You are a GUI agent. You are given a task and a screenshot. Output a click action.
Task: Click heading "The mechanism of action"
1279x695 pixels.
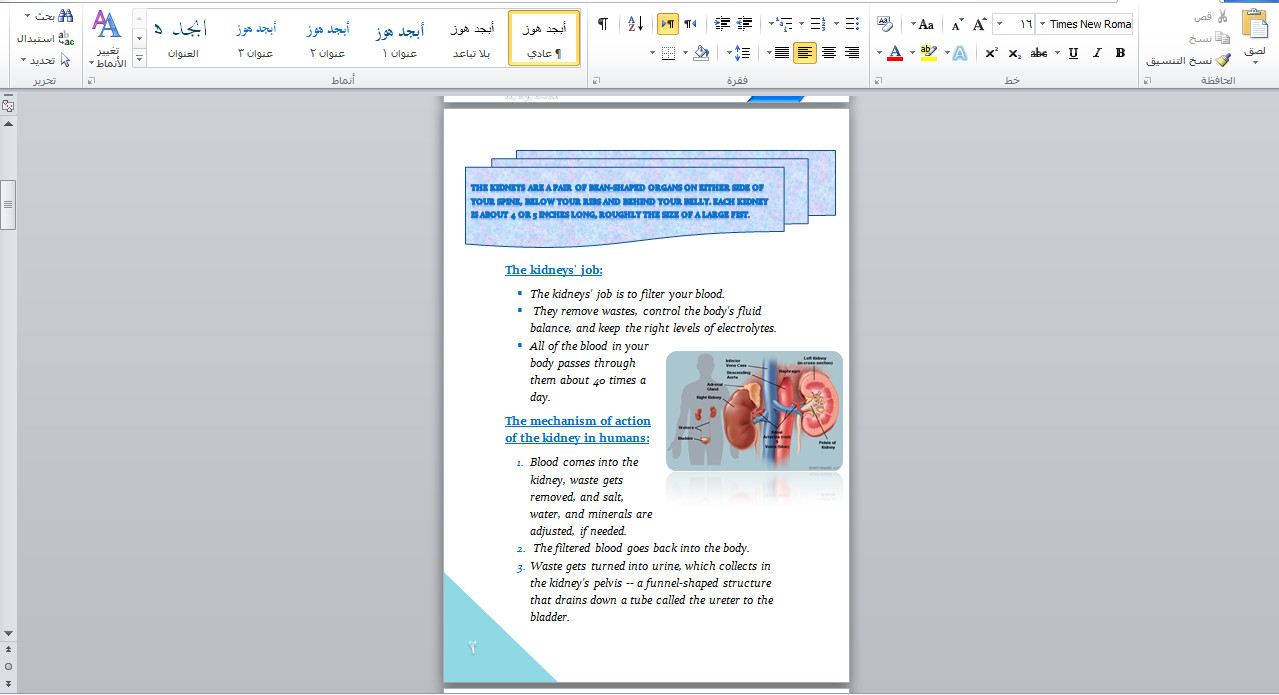pos(578,421)
